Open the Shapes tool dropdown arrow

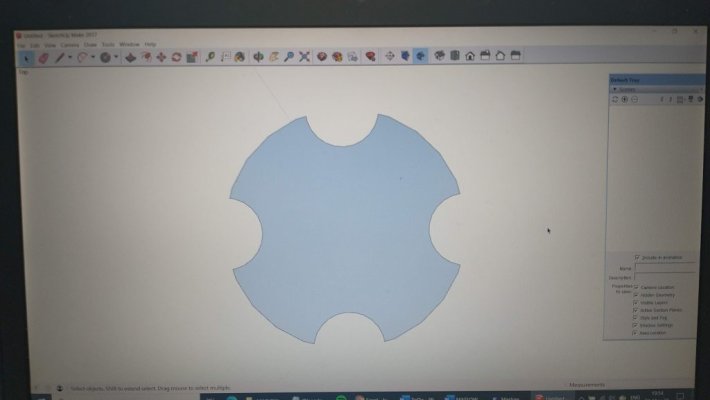[x=116, y=58]
